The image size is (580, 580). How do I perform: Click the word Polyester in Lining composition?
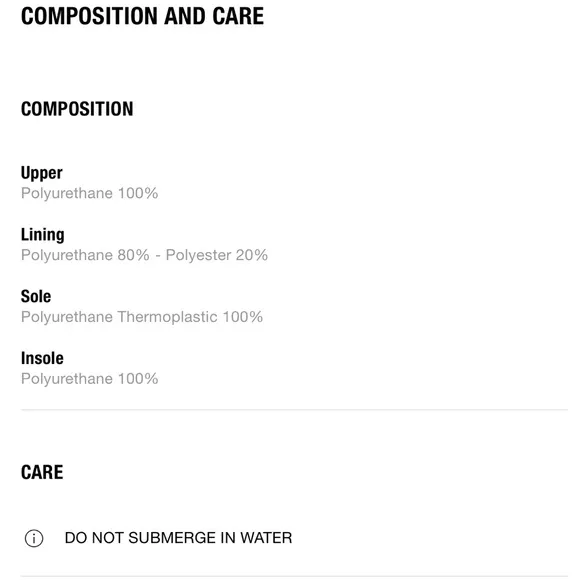(198, 256)
